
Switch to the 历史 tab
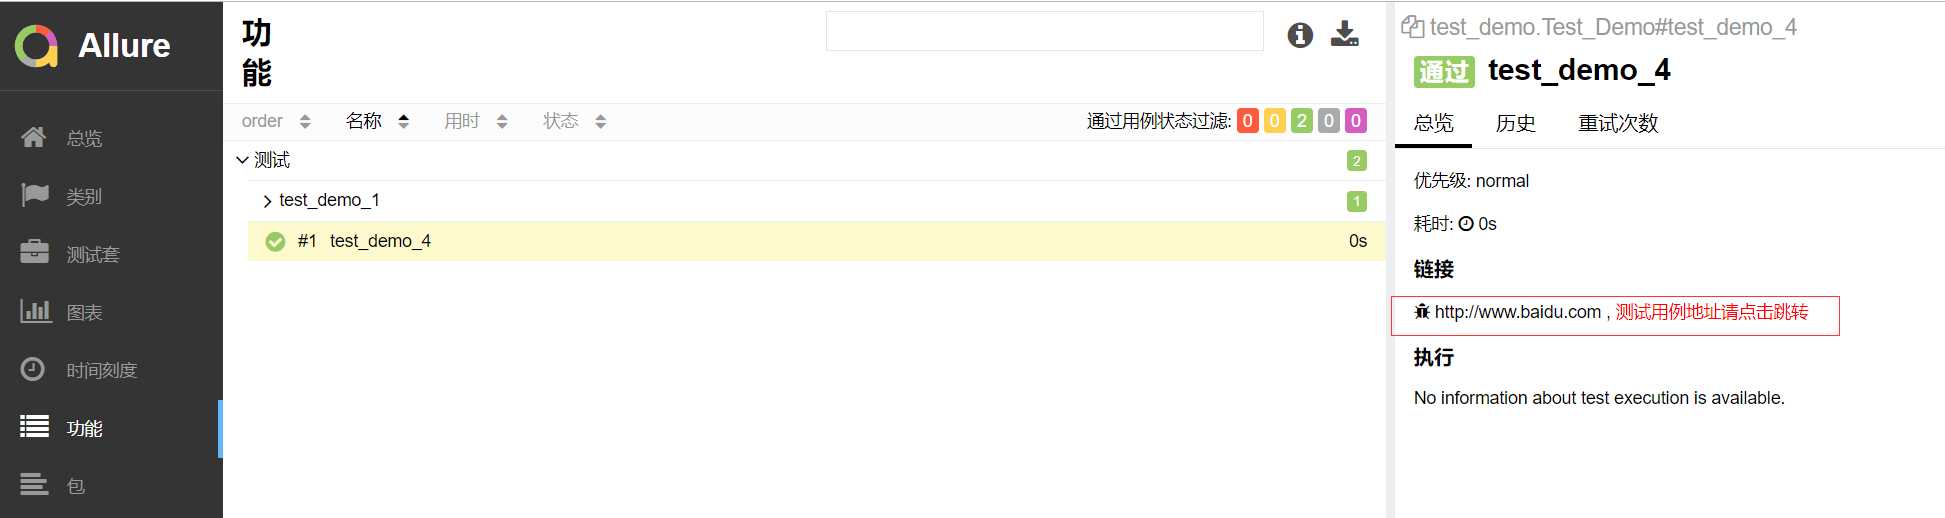click(x=1515, y=123)
